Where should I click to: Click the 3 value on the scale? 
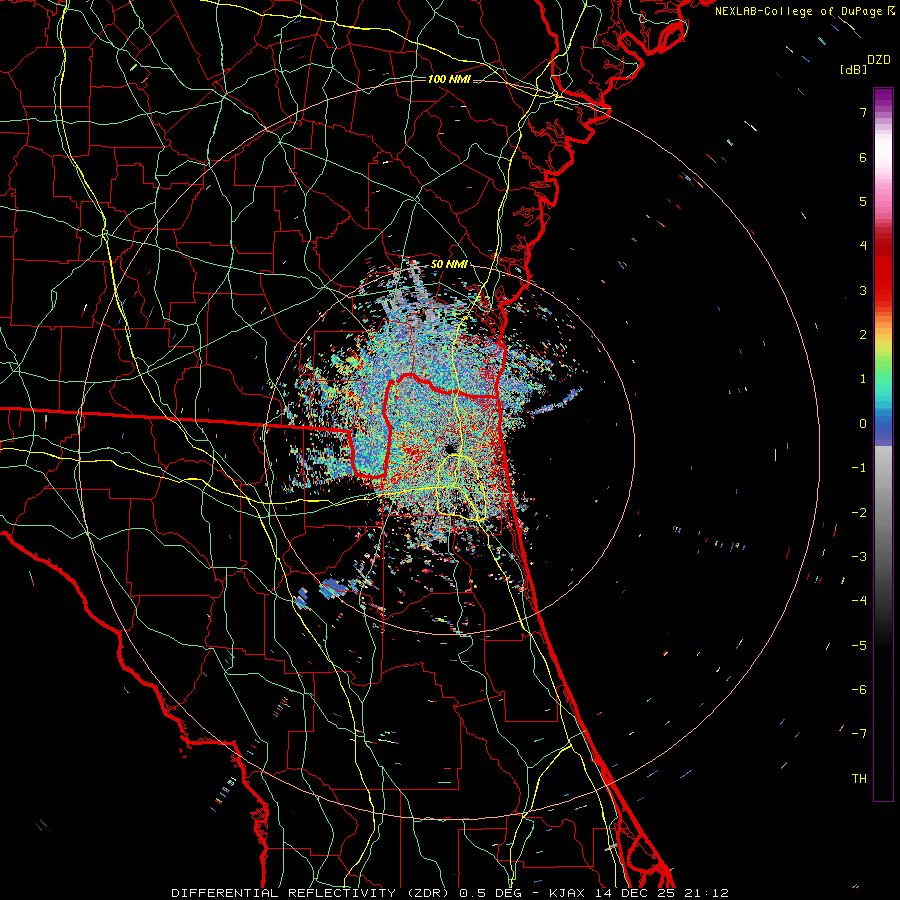[863, 290]
